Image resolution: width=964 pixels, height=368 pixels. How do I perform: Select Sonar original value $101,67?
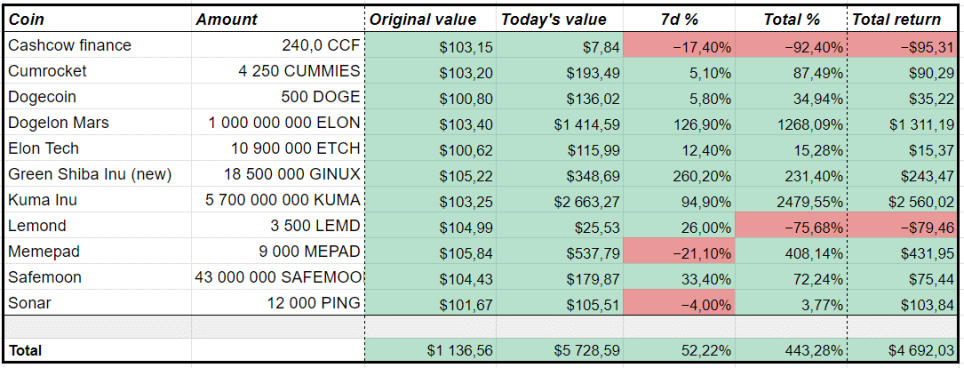click(430, 303)
